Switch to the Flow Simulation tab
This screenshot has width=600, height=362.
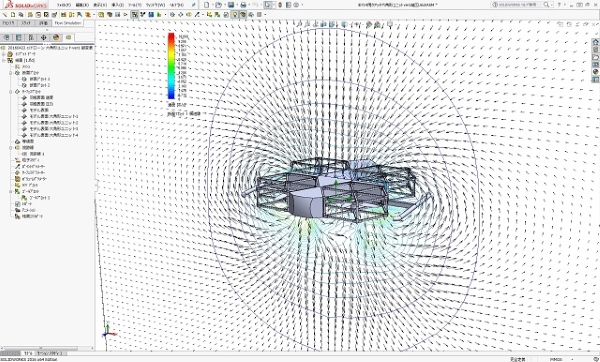point(68,23)
